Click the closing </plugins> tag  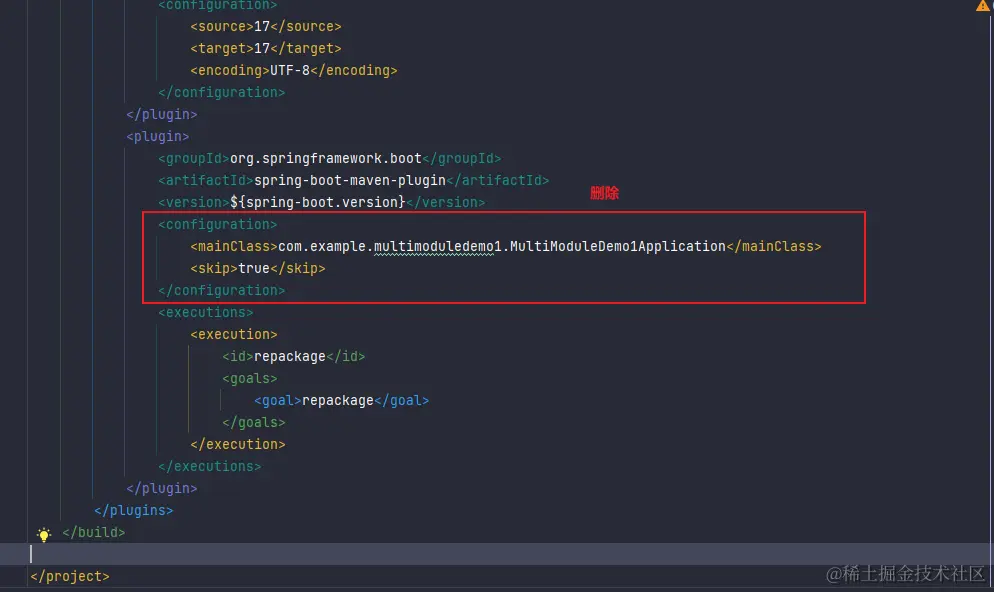point(134,510)
